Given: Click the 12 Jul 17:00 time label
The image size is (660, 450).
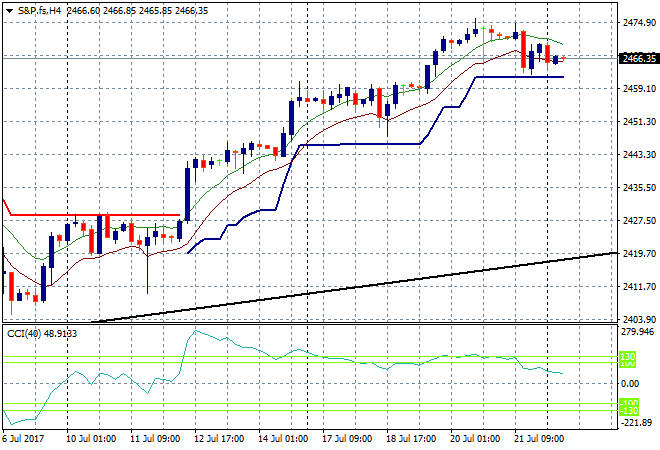Looking at the screenshot, I should pyautogui.click(x=219, y=439).
